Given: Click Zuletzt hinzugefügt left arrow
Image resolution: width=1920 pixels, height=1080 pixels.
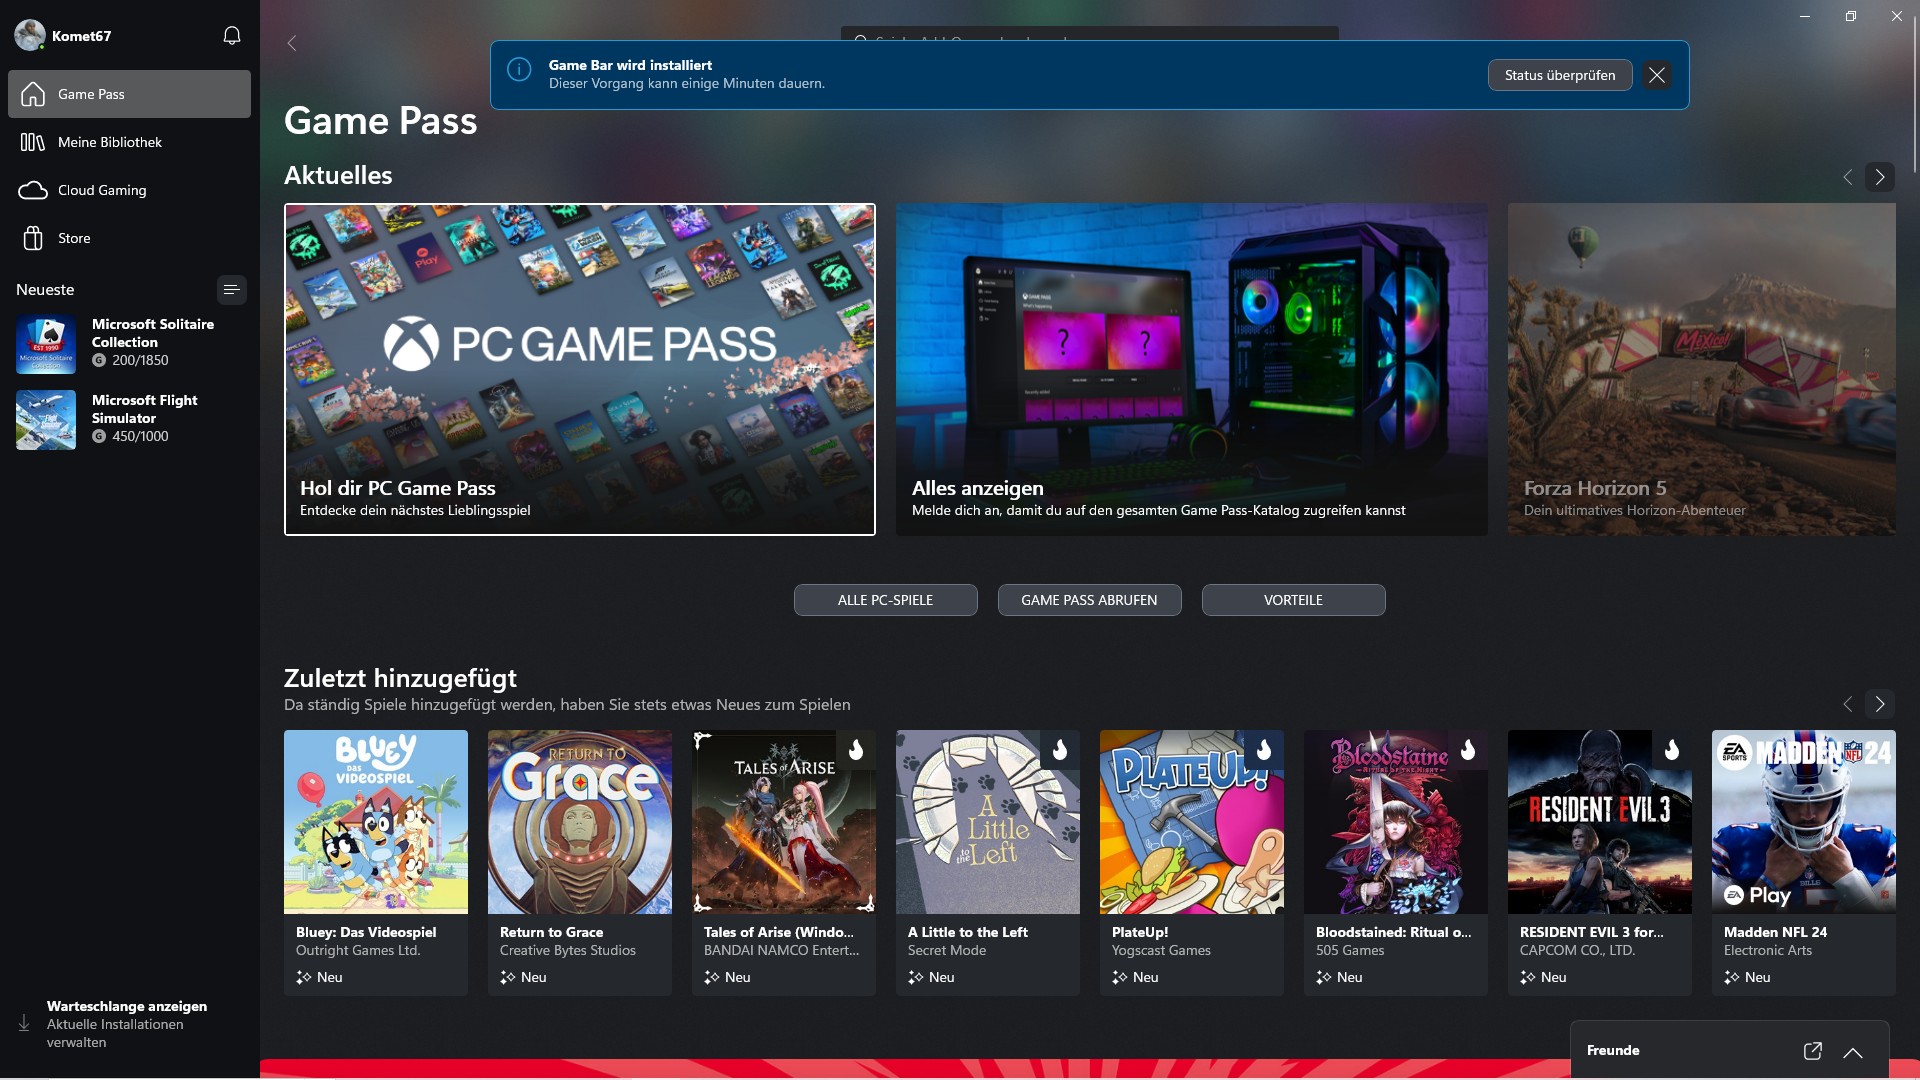Looking at the screenshot, I should [x=1847, y=704].
